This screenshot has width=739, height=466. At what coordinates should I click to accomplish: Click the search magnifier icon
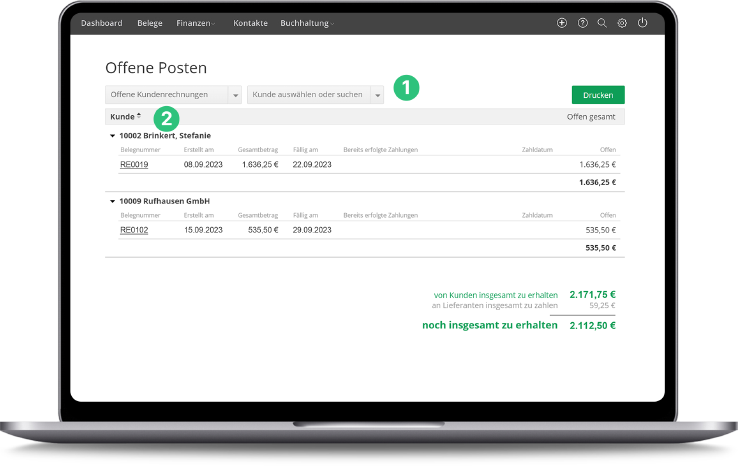pyautogui.click(x=602, y=23)
